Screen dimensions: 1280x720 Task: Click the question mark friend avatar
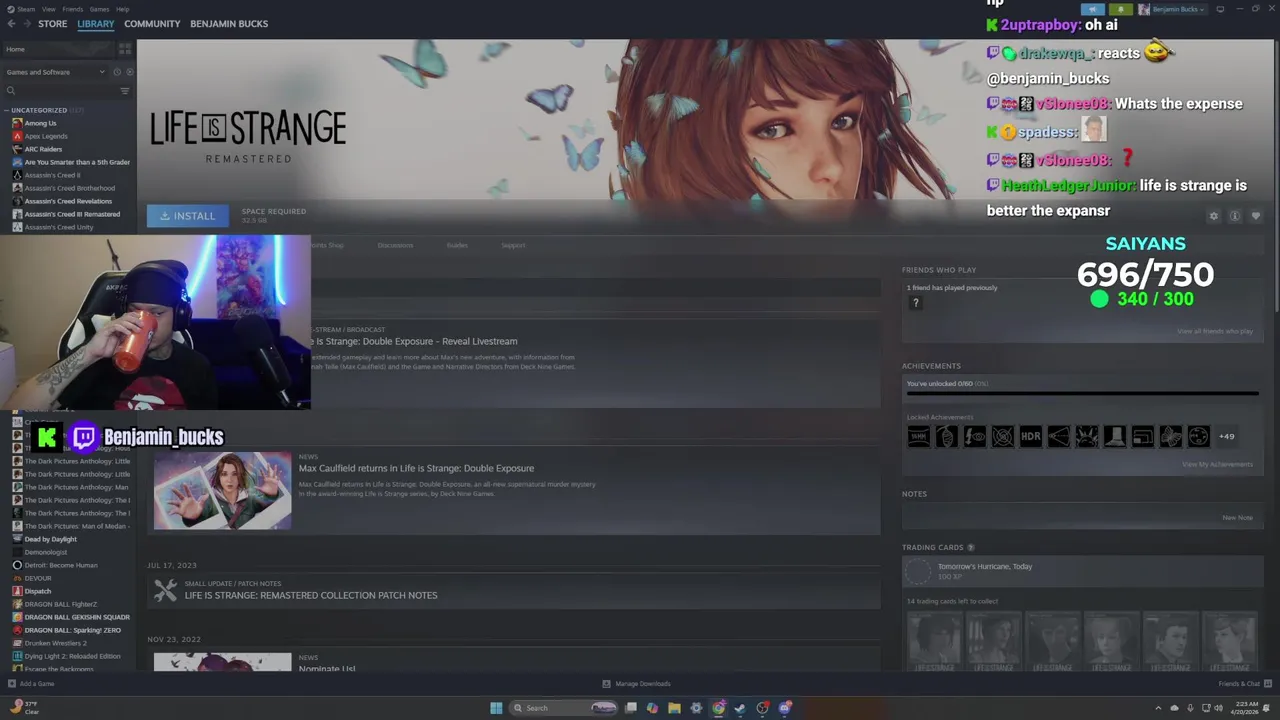[x=915, y=303]
